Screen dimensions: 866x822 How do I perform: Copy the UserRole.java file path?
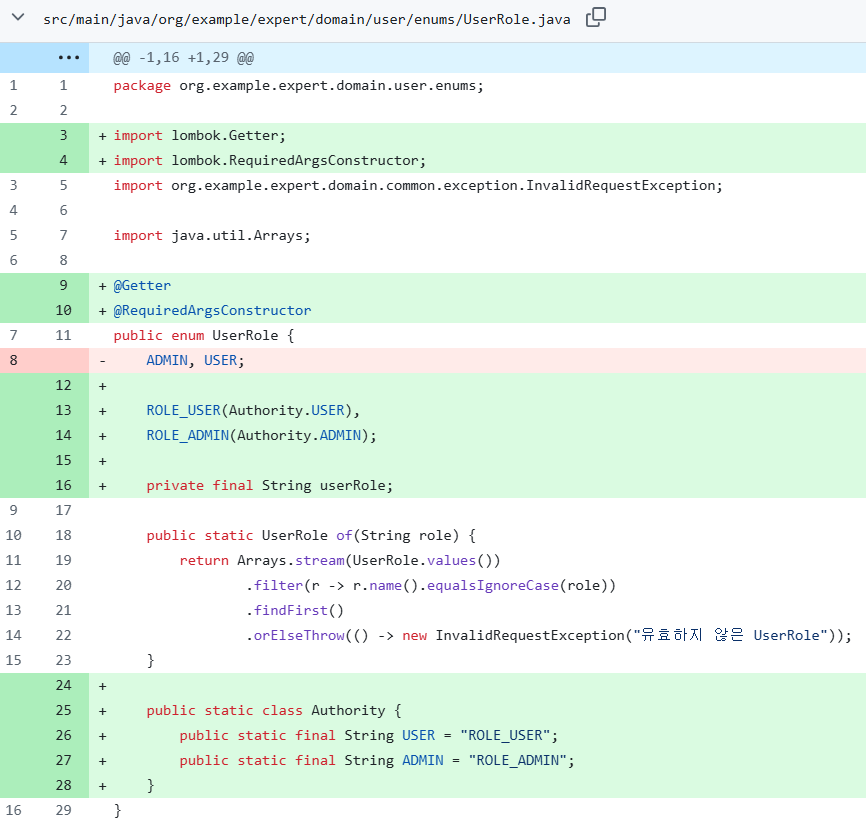coord(595,17)
